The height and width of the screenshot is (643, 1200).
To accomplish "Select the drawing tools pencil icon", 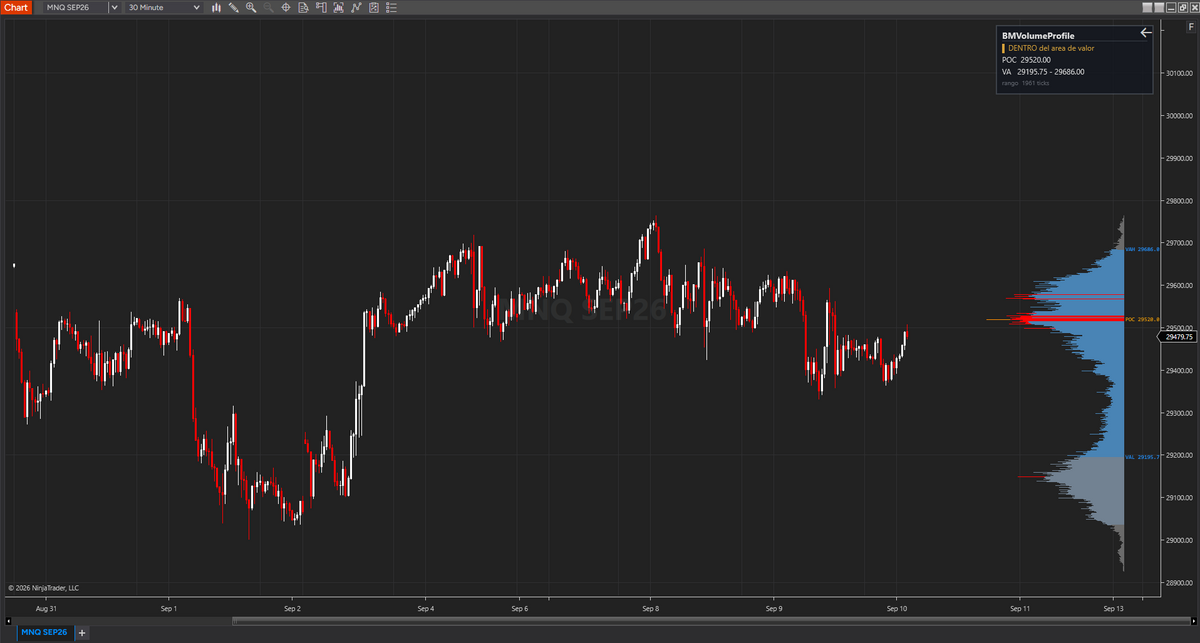I will [x=233, y=7].
